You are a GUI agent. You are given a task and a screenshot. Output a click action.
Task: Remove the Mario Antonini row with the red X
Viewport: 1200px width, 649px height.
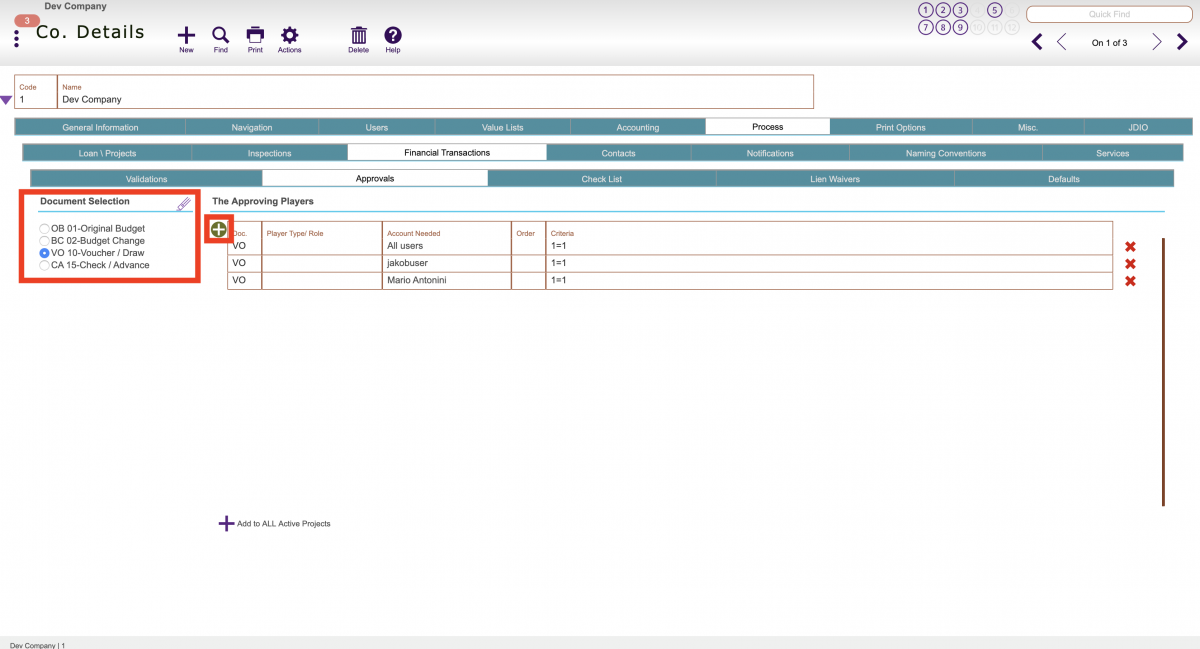pos(1130,281)
